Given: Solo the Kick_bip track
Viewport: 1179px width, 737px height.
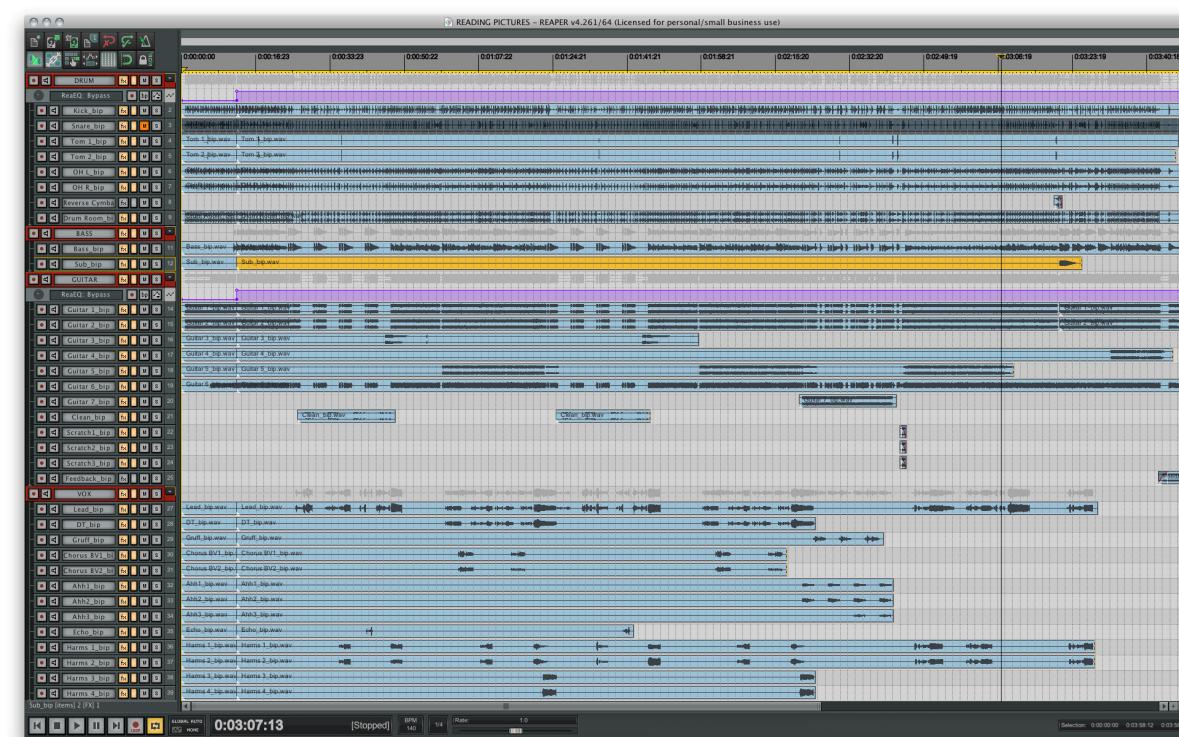Looking at the screenshot, I should pyautogui.click(x=156, y=111).
